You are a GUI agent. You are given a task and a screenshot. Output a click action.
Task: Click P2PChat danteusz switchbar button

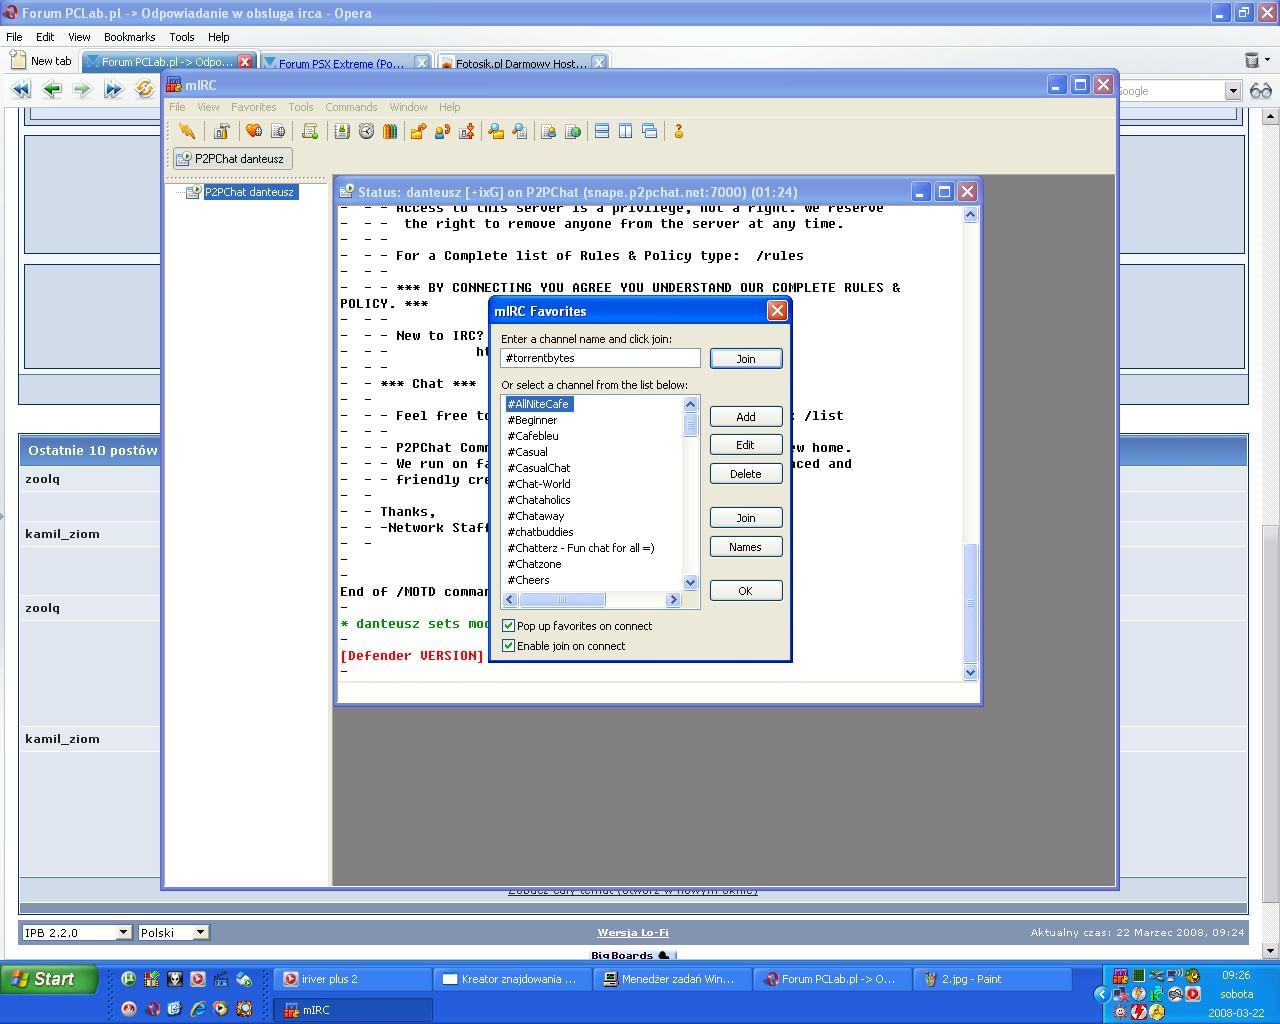[232, 159]
